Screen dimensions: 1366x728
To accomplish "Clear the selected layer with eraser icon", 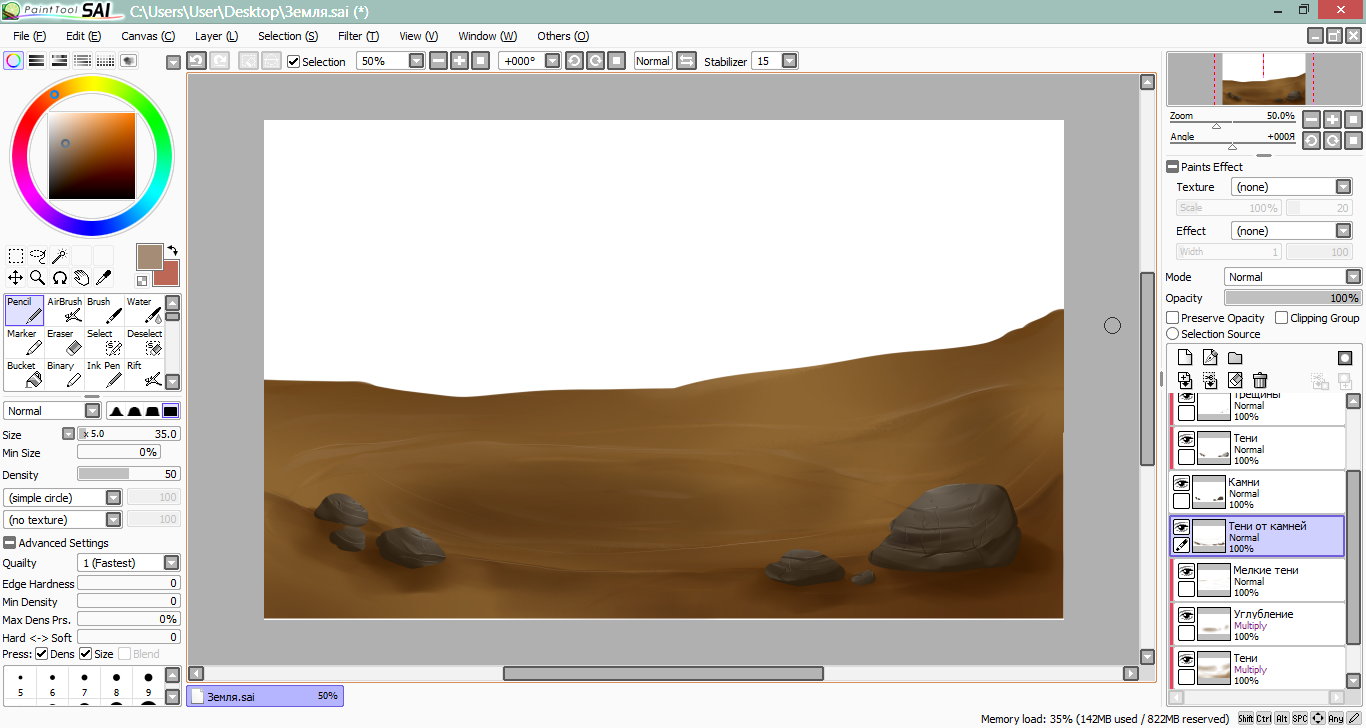I will (1235, 380).
